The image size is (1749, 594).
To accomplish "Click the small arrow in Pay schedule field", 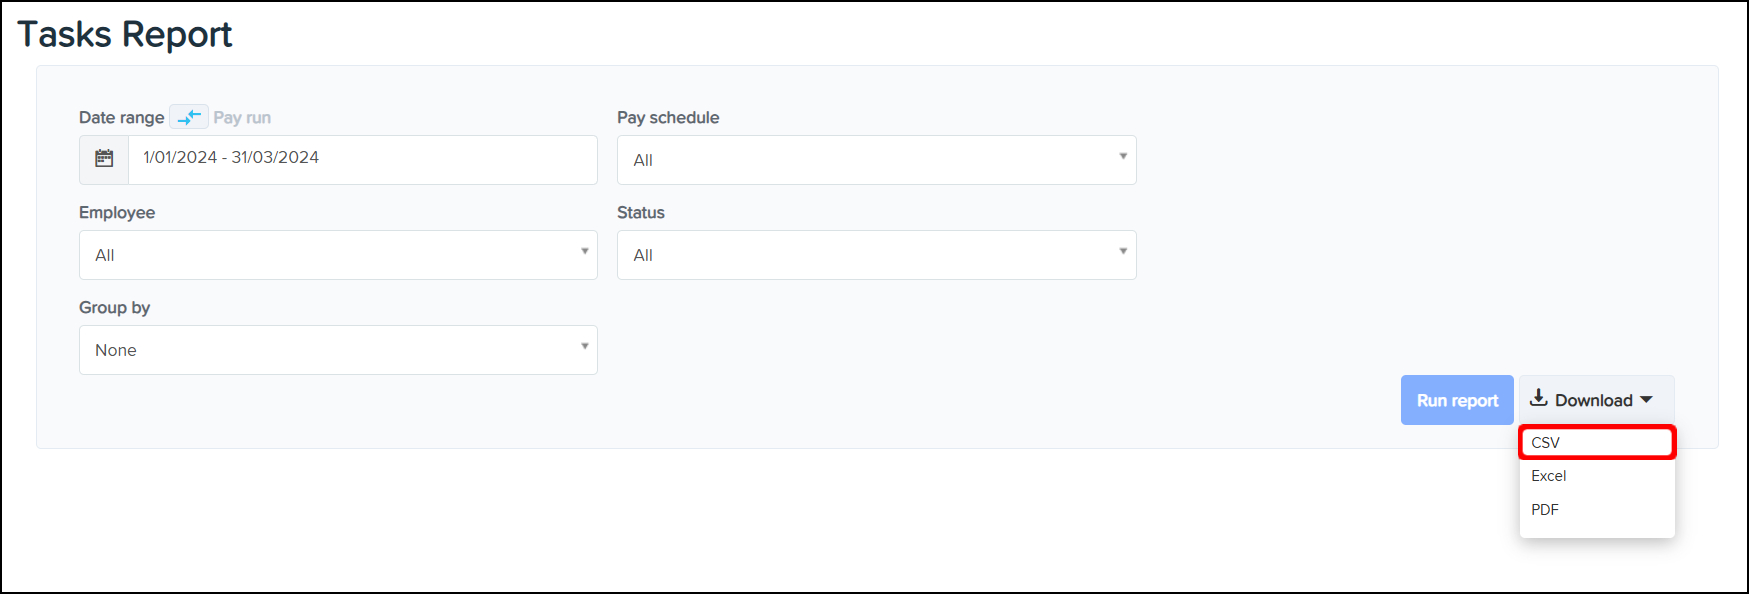I will pos(1123,156).
